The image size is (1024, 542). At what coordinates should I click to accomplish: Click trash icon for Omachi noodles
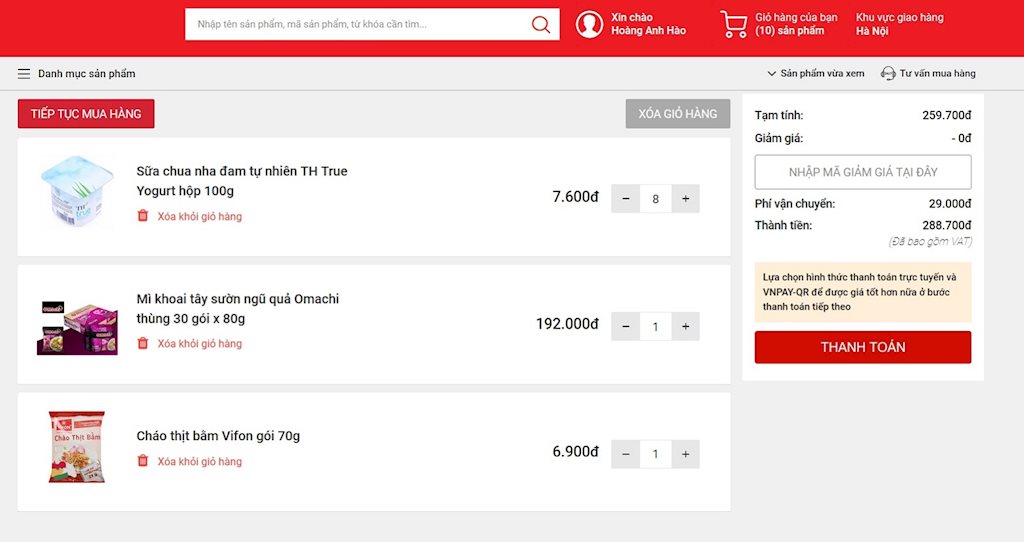(x=143, y=344)
